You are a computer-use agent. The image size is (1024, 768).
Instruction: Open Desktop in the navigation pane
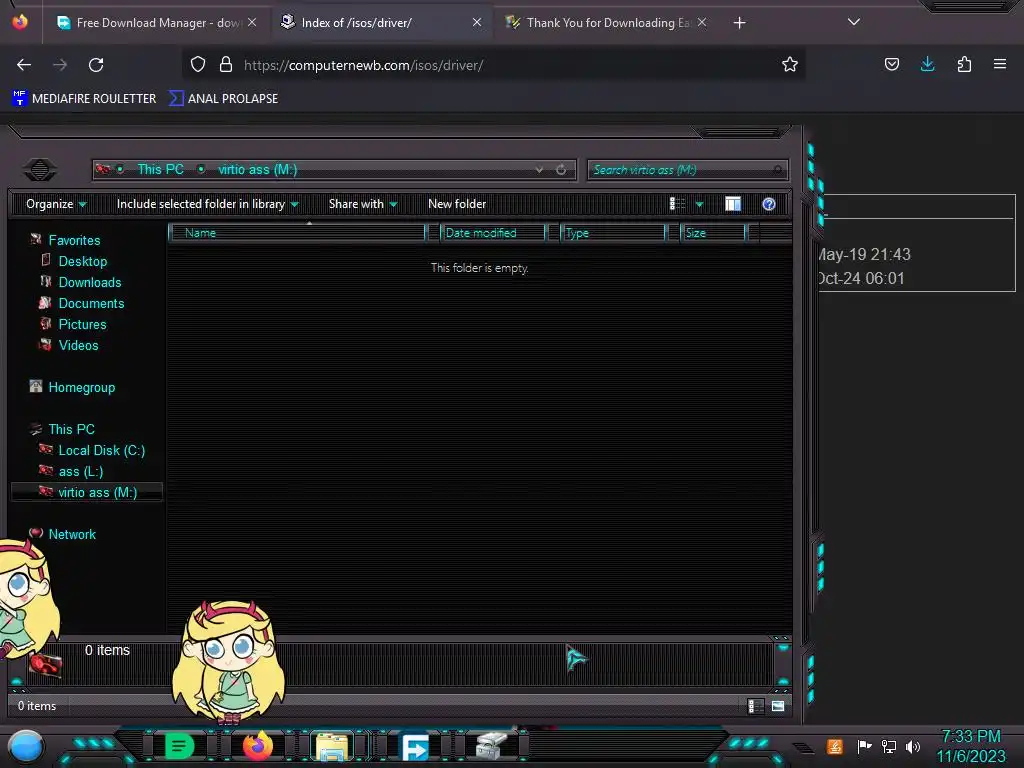74,261
